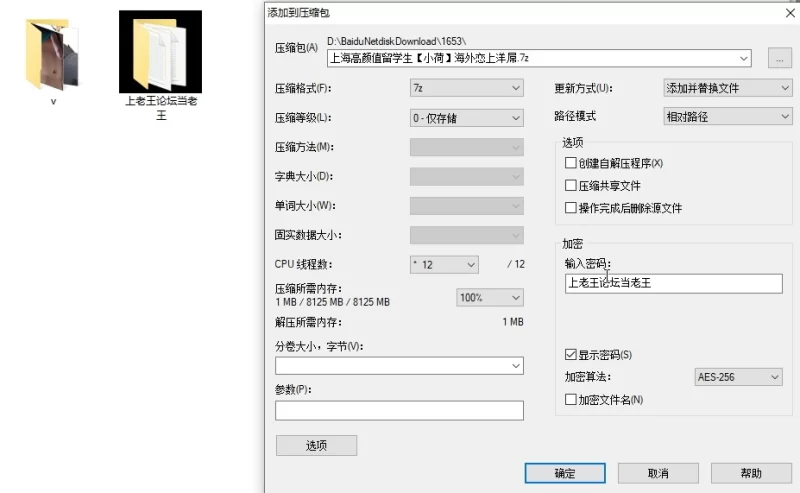Click the 确定 button
Image resolution: width=800 pixels, height=493 pixels.
tap(565, 473)
